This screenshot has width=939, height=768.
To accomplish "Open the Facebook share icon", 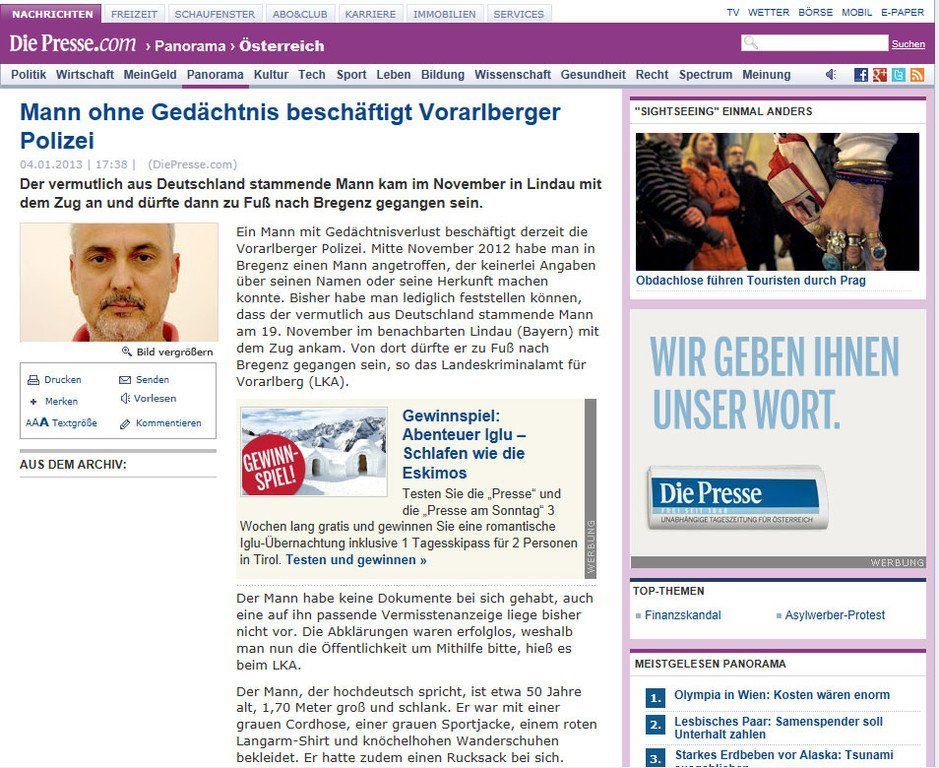I will (861, 75).
